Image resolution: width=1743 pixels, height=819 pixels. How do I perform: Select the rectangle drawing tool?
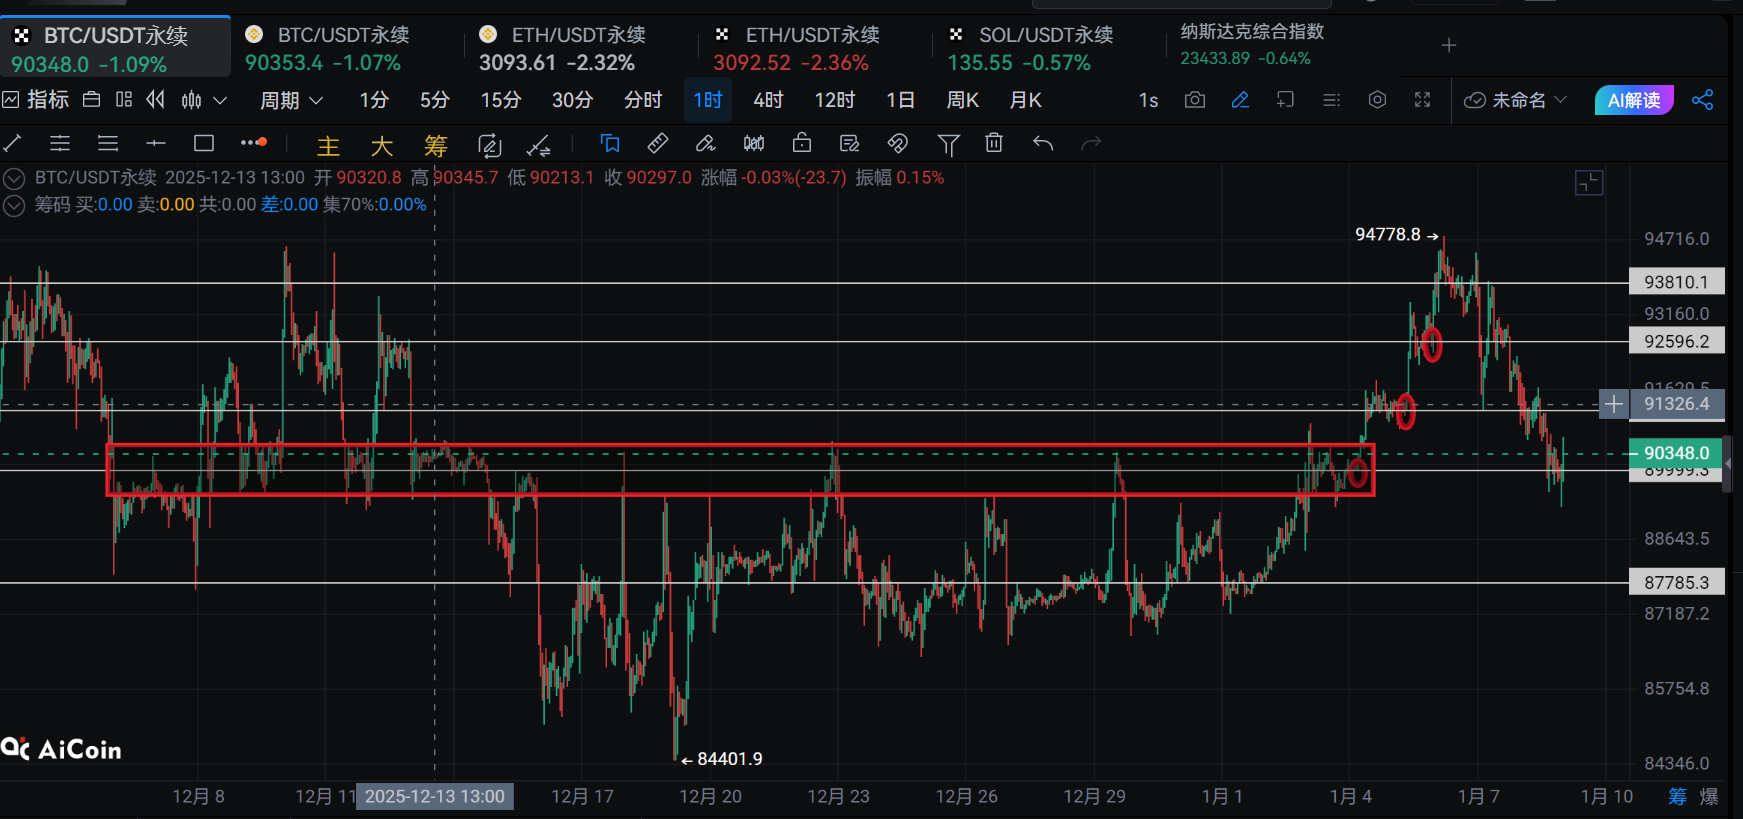[204, 144]
